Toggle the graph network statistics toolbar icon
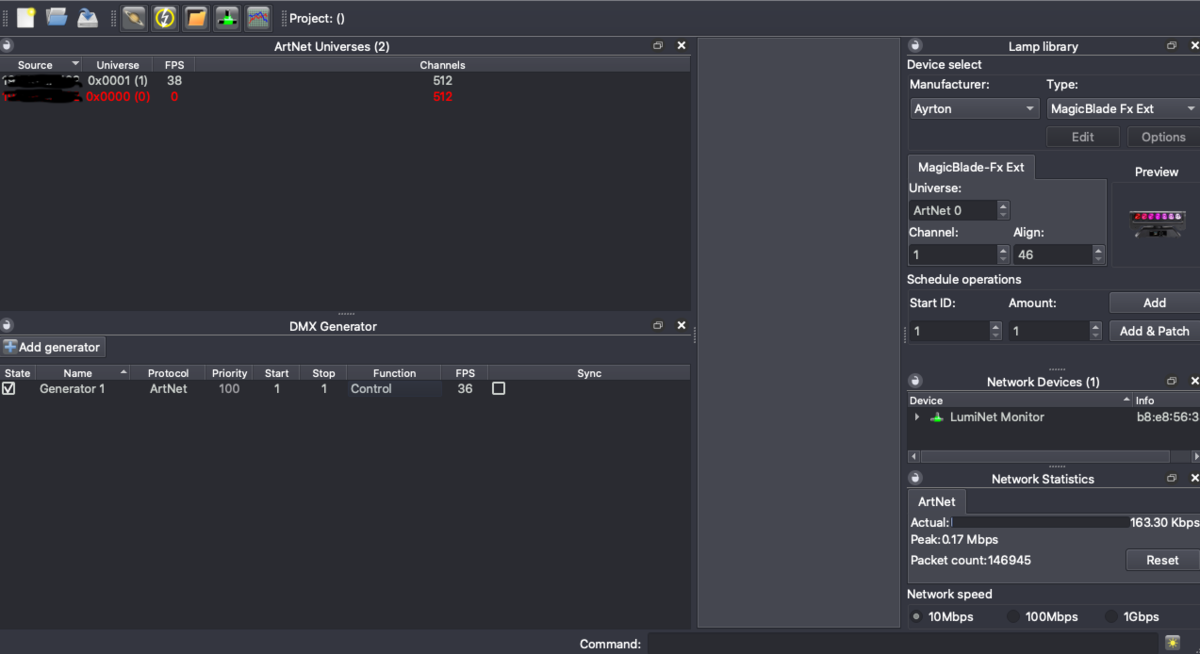The height and width of the screenshot is (654, 1200). pos(258,17)
